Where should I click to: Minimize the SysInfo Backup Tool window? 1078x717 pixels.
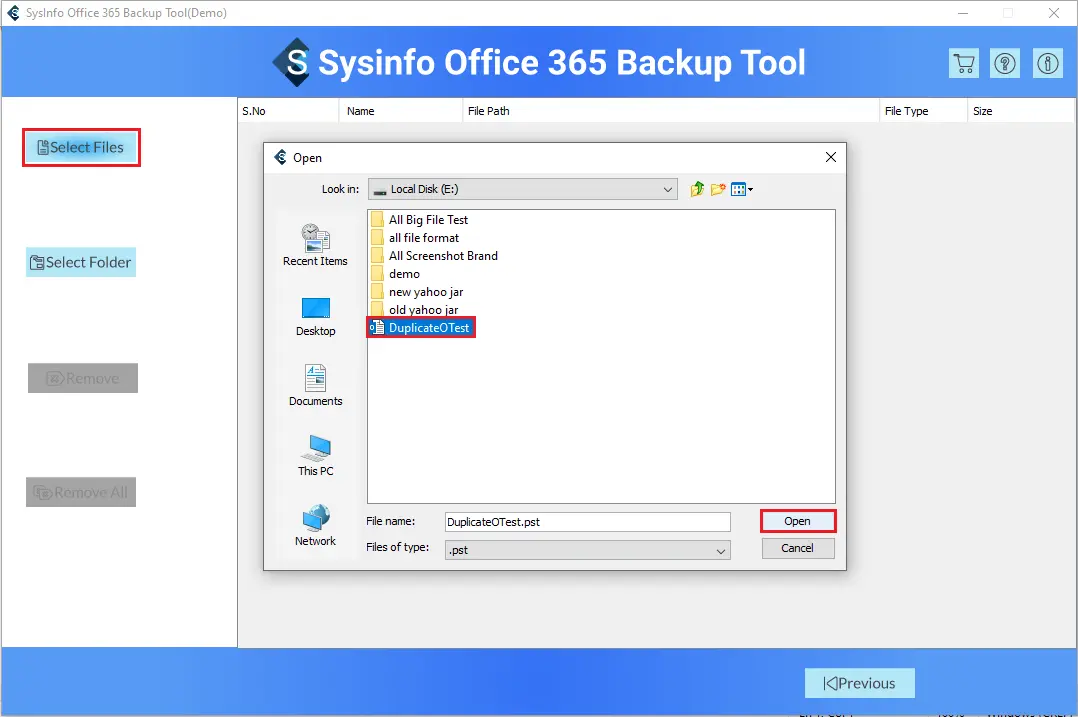click(x=963, y=13)
